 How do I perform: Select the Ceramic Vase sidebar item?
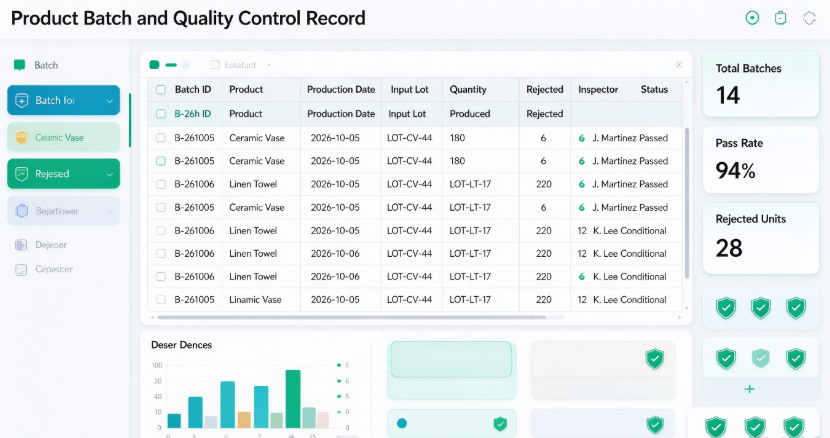tap(64, 137)
